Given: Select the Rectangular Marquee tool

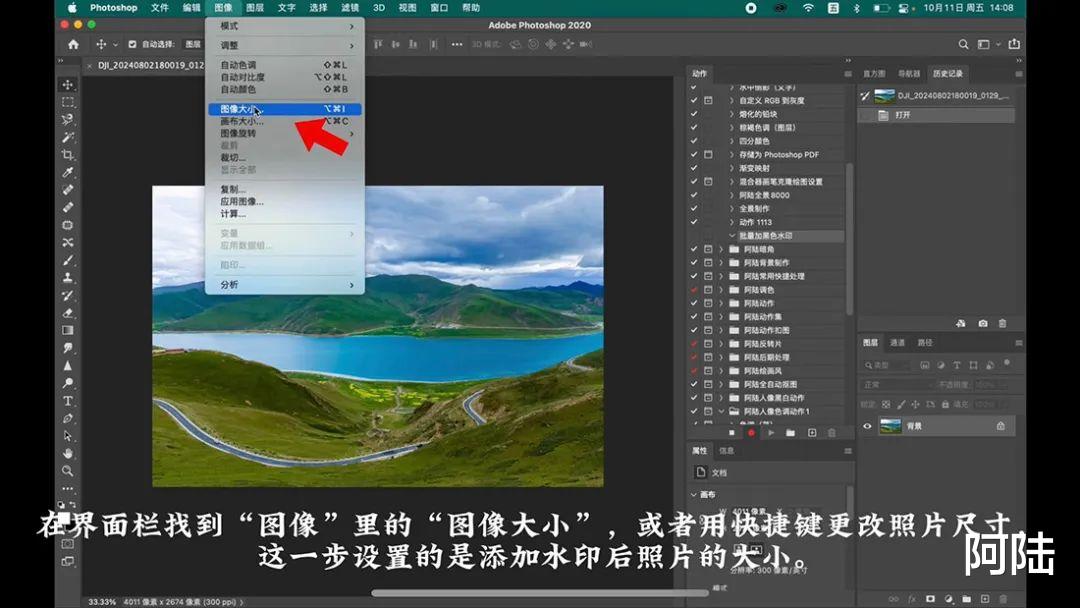Looking at the screenshot, I should click(68, 102).
